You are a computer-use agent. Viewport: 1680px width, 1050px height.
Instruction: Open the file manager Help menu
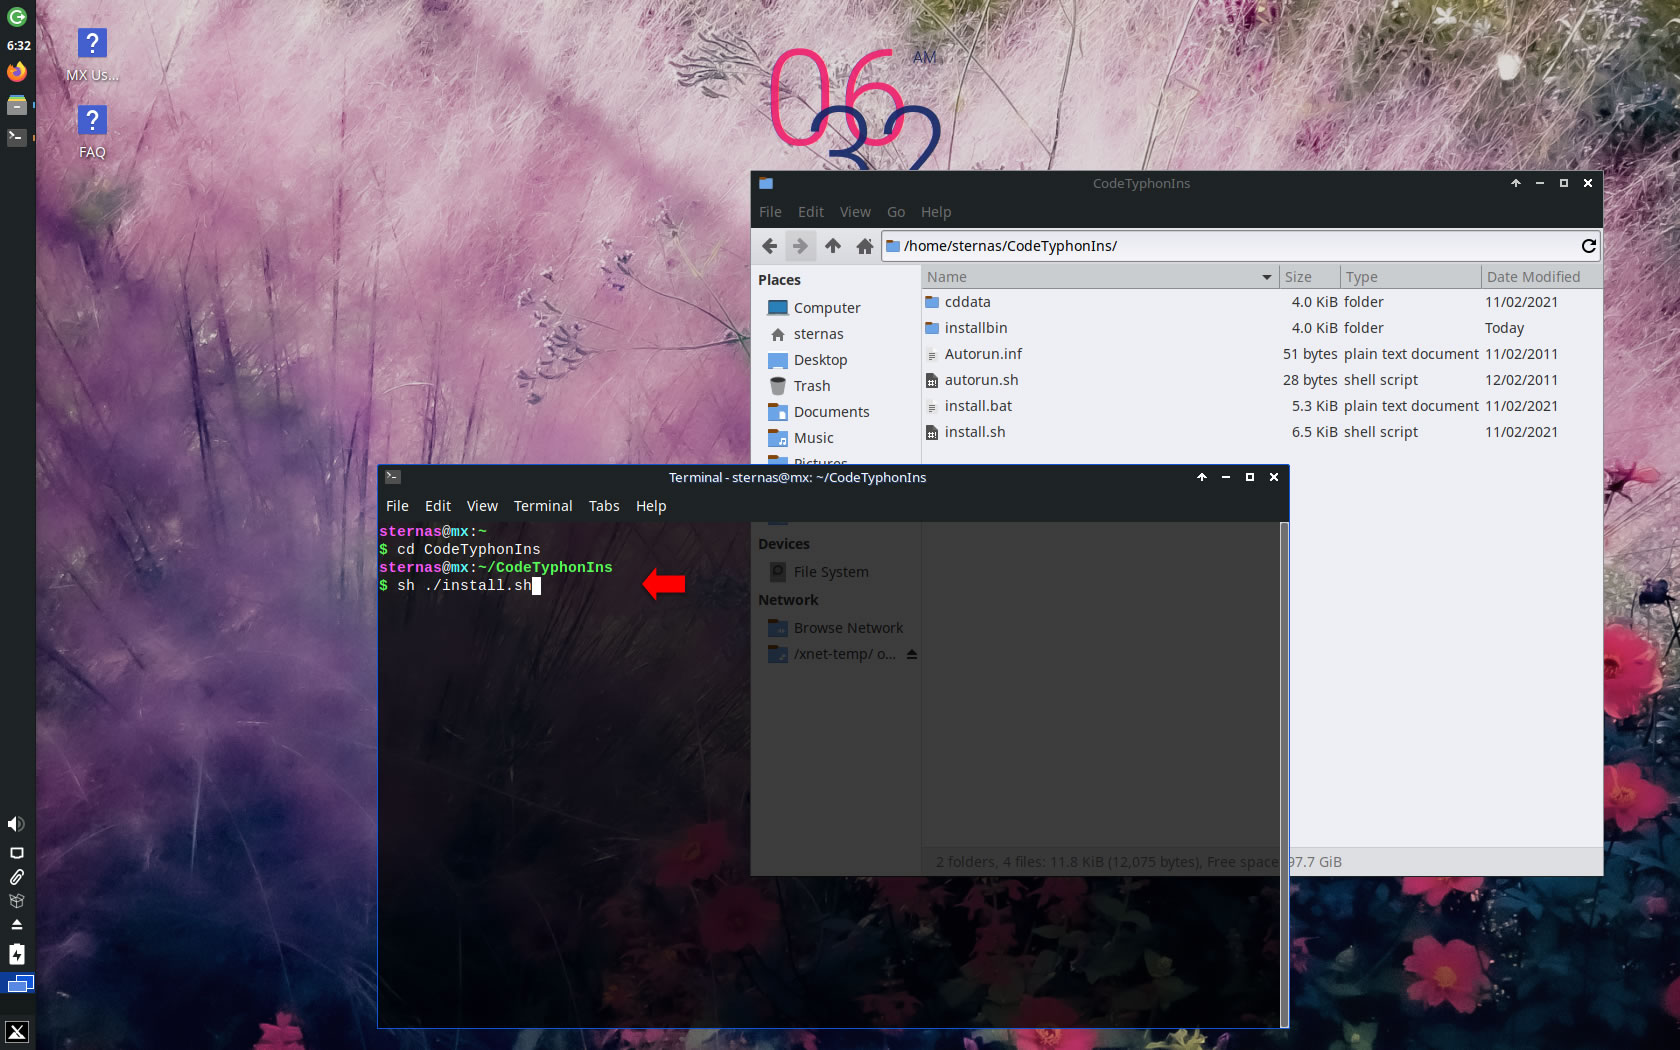tap(936, 212)
